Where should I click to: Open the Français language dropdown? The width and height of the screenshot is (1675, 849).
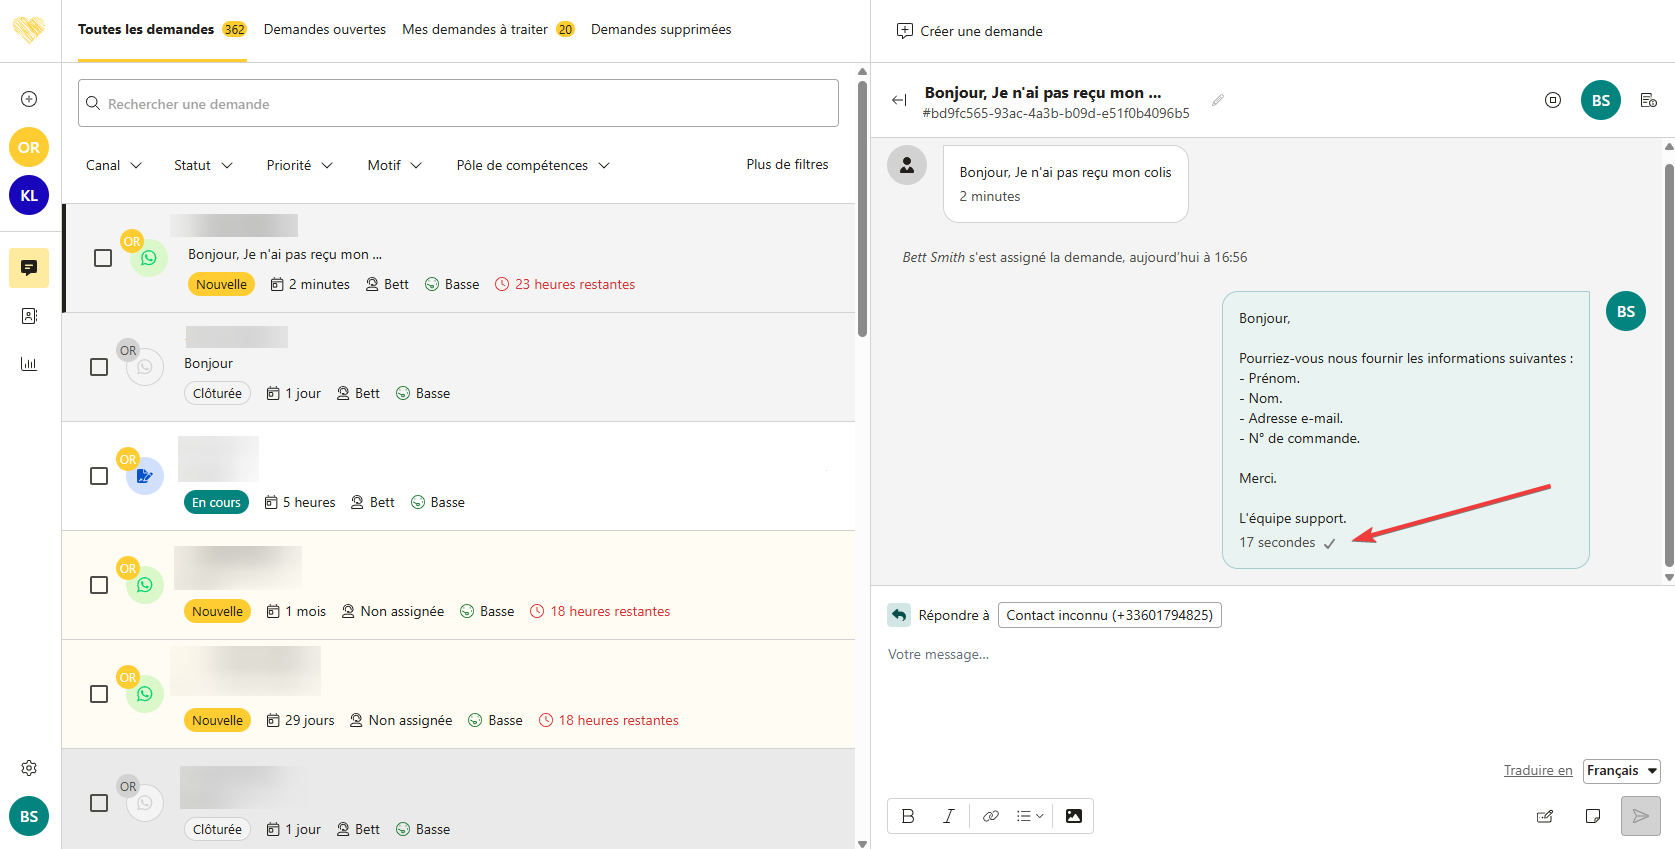click(x=1621, y=770)
